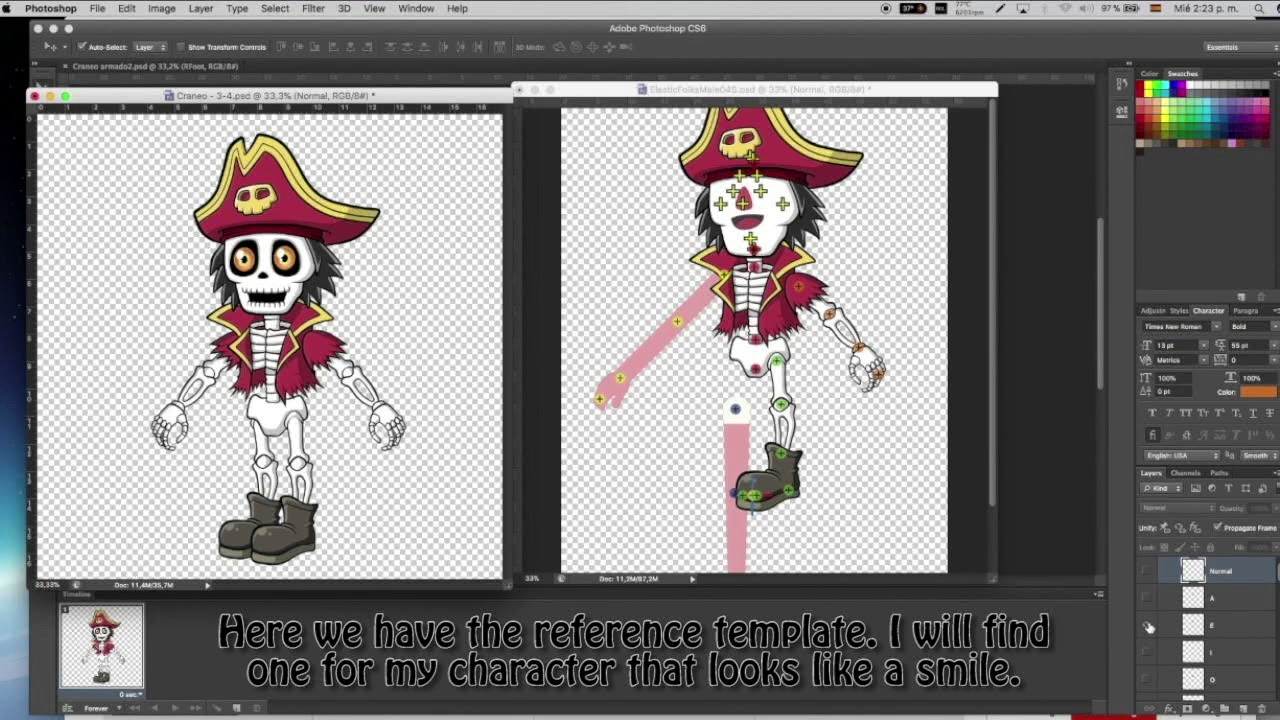Toggle the Propagate Frame checkbox

point(1217,528)
